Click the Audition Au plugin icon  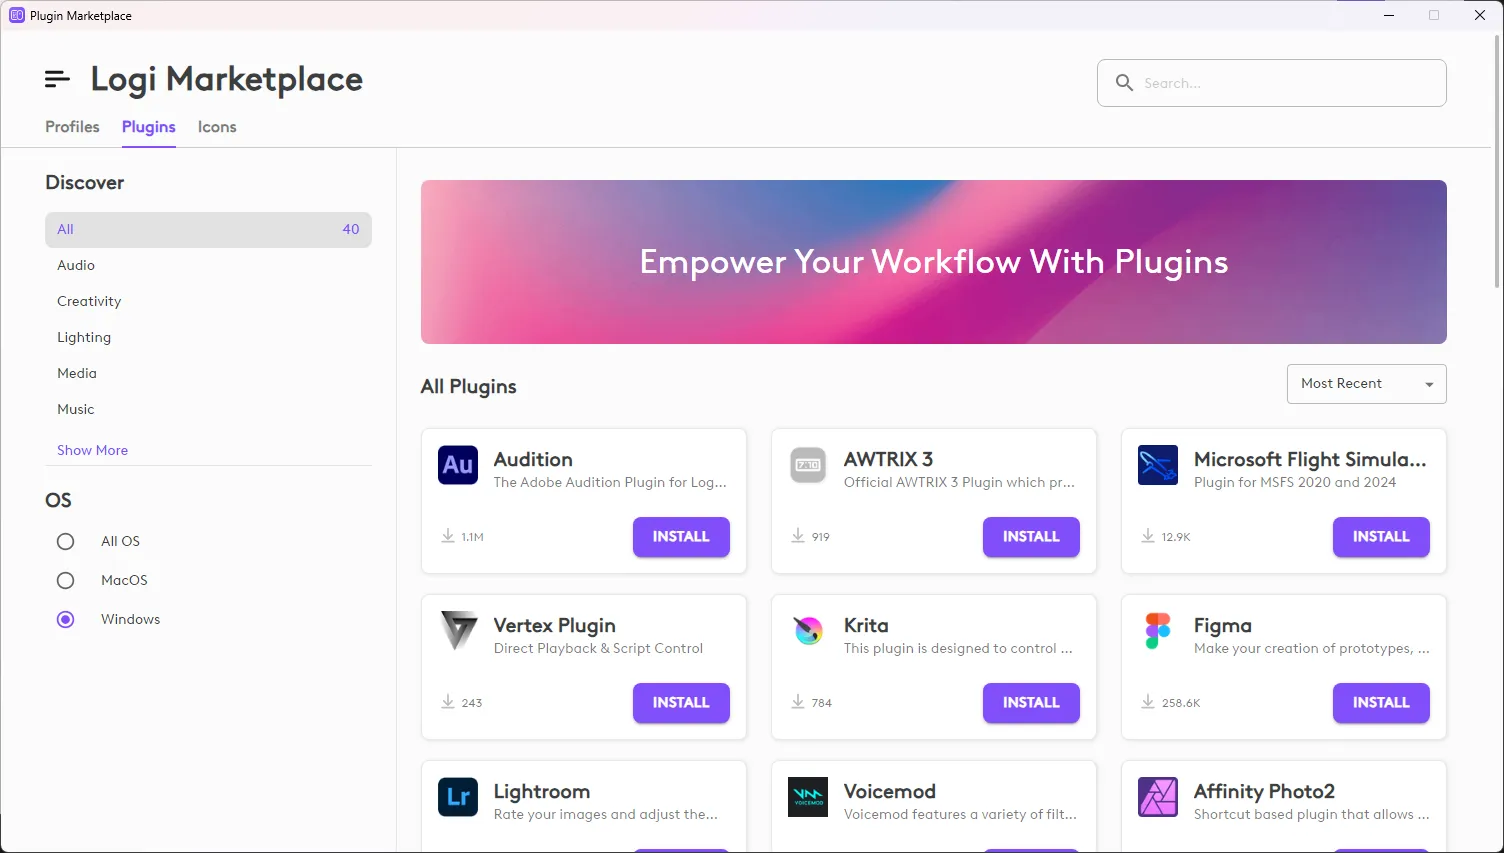point(458,465)
